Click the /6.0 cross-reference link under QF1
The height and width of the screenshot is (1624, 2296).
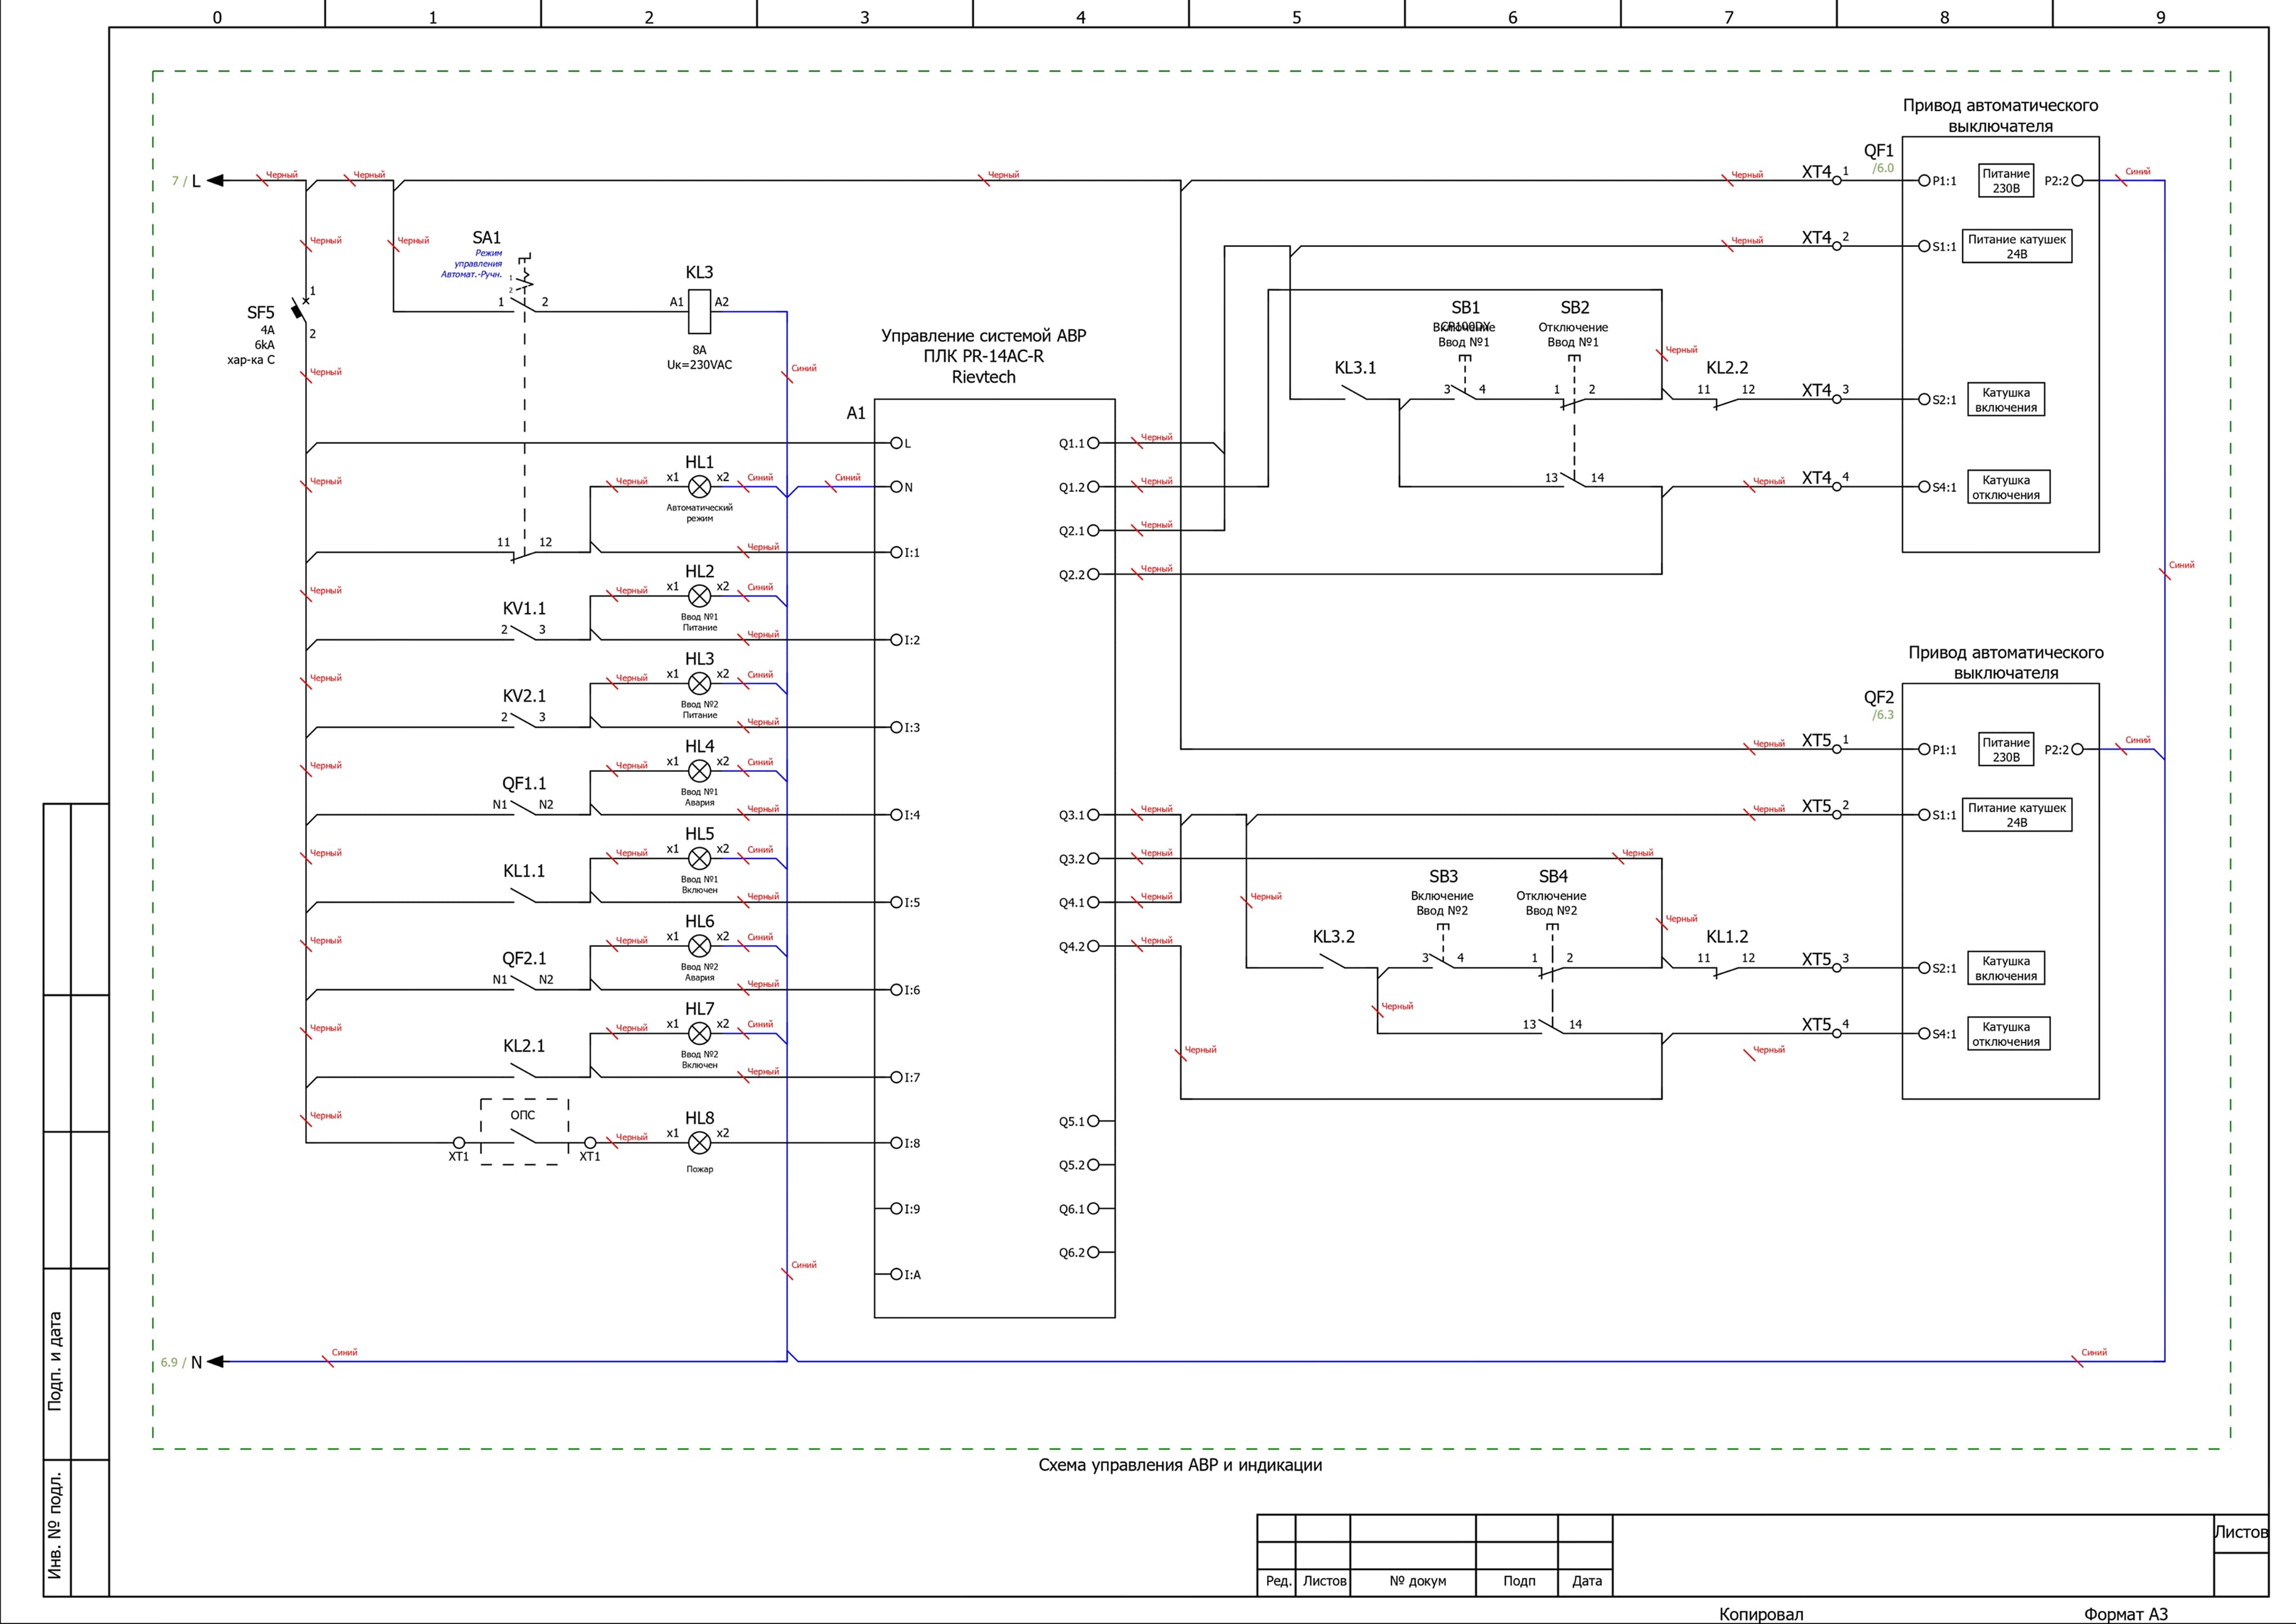[x=1883, y=168]
